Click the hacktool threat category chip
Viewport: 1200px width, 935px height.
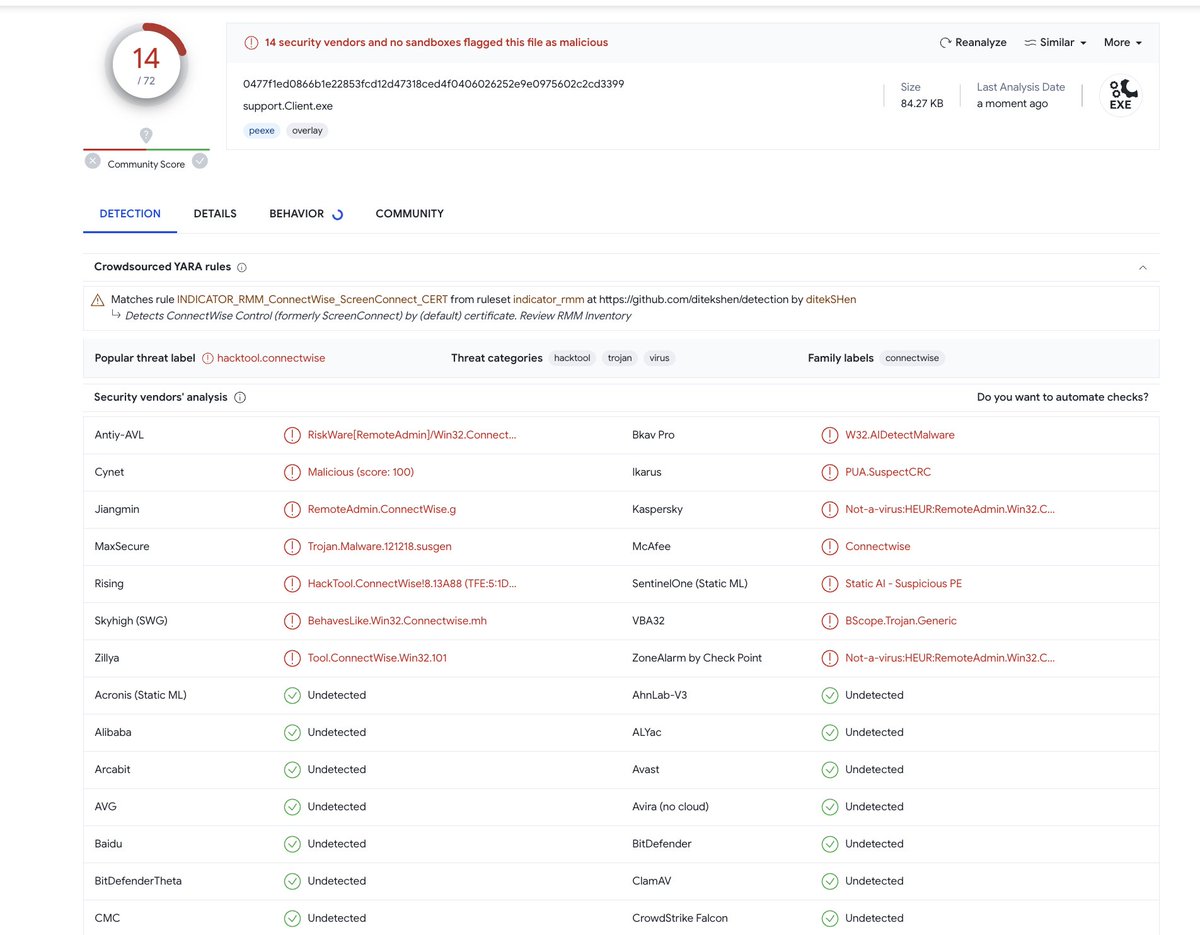572,358
